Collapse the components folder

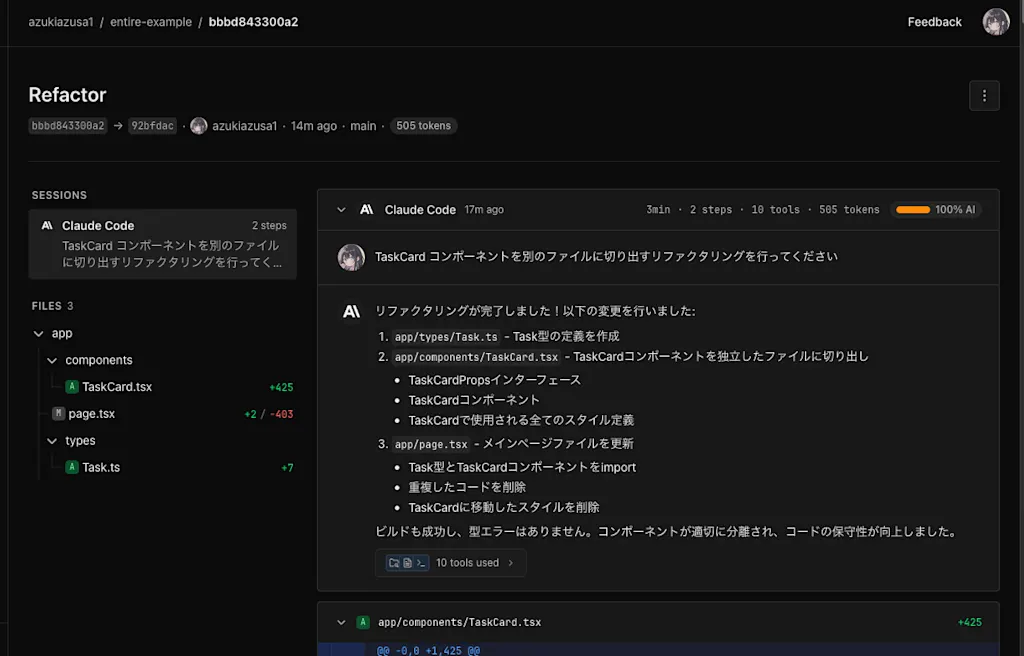[x=52, y=361]
